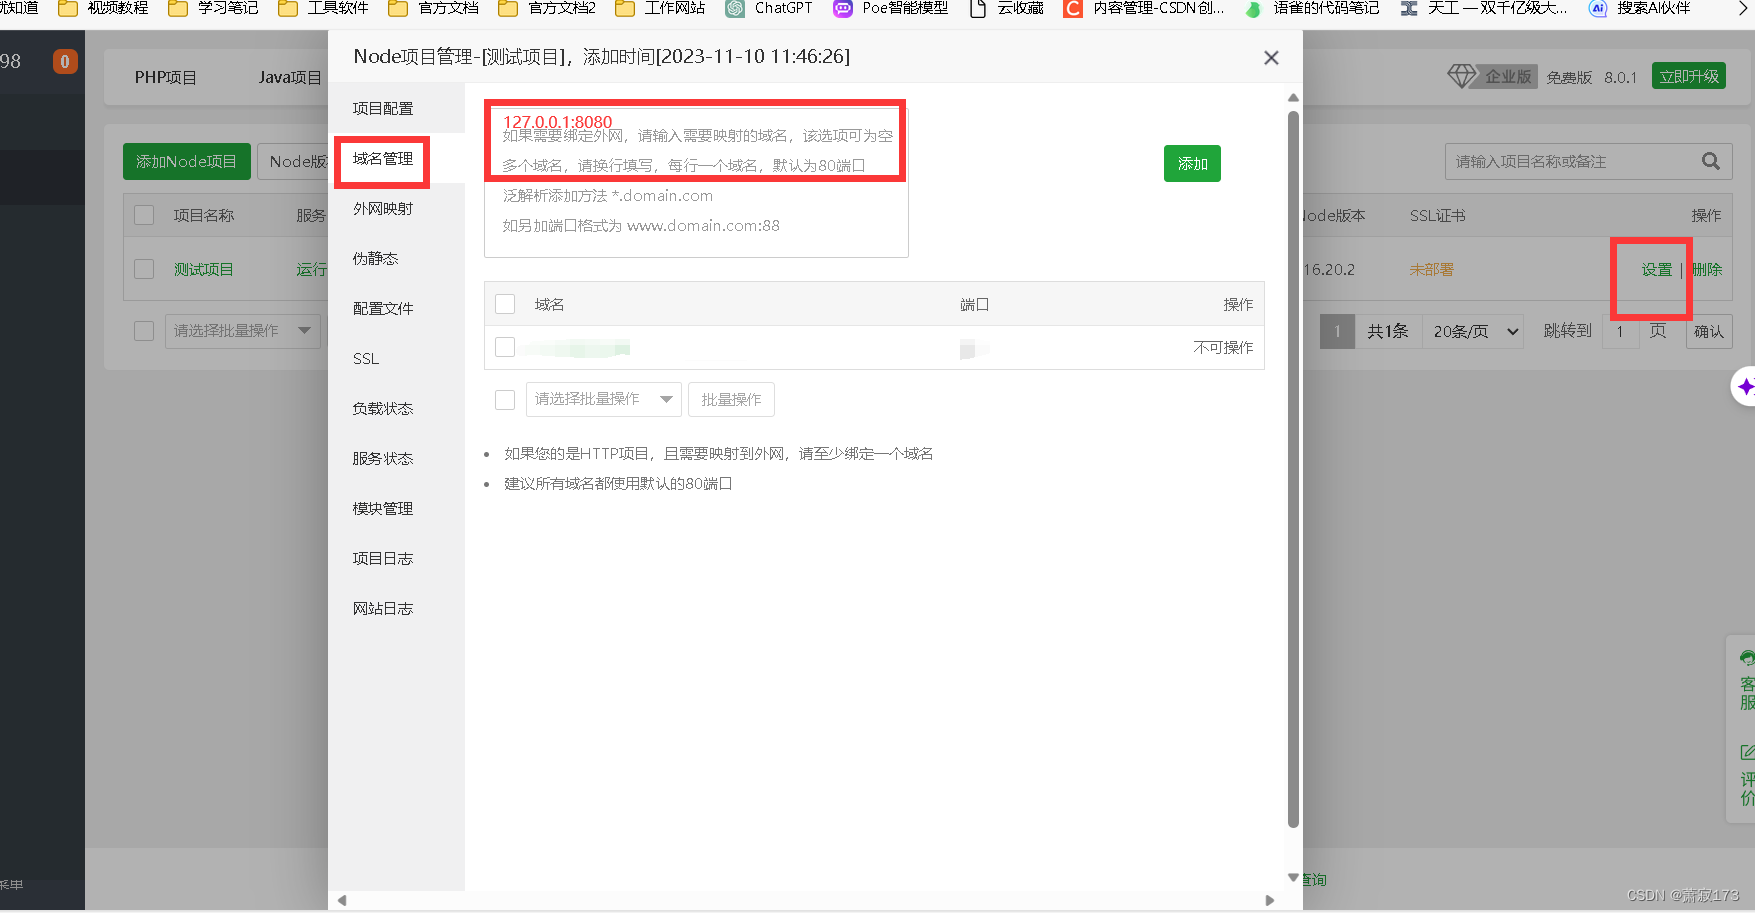The width and height of the screenshot is (1755, 913).
Task: Open the floating AI assistant sparkle icon
Action: pyautogui.click(x=1745, y=387)
